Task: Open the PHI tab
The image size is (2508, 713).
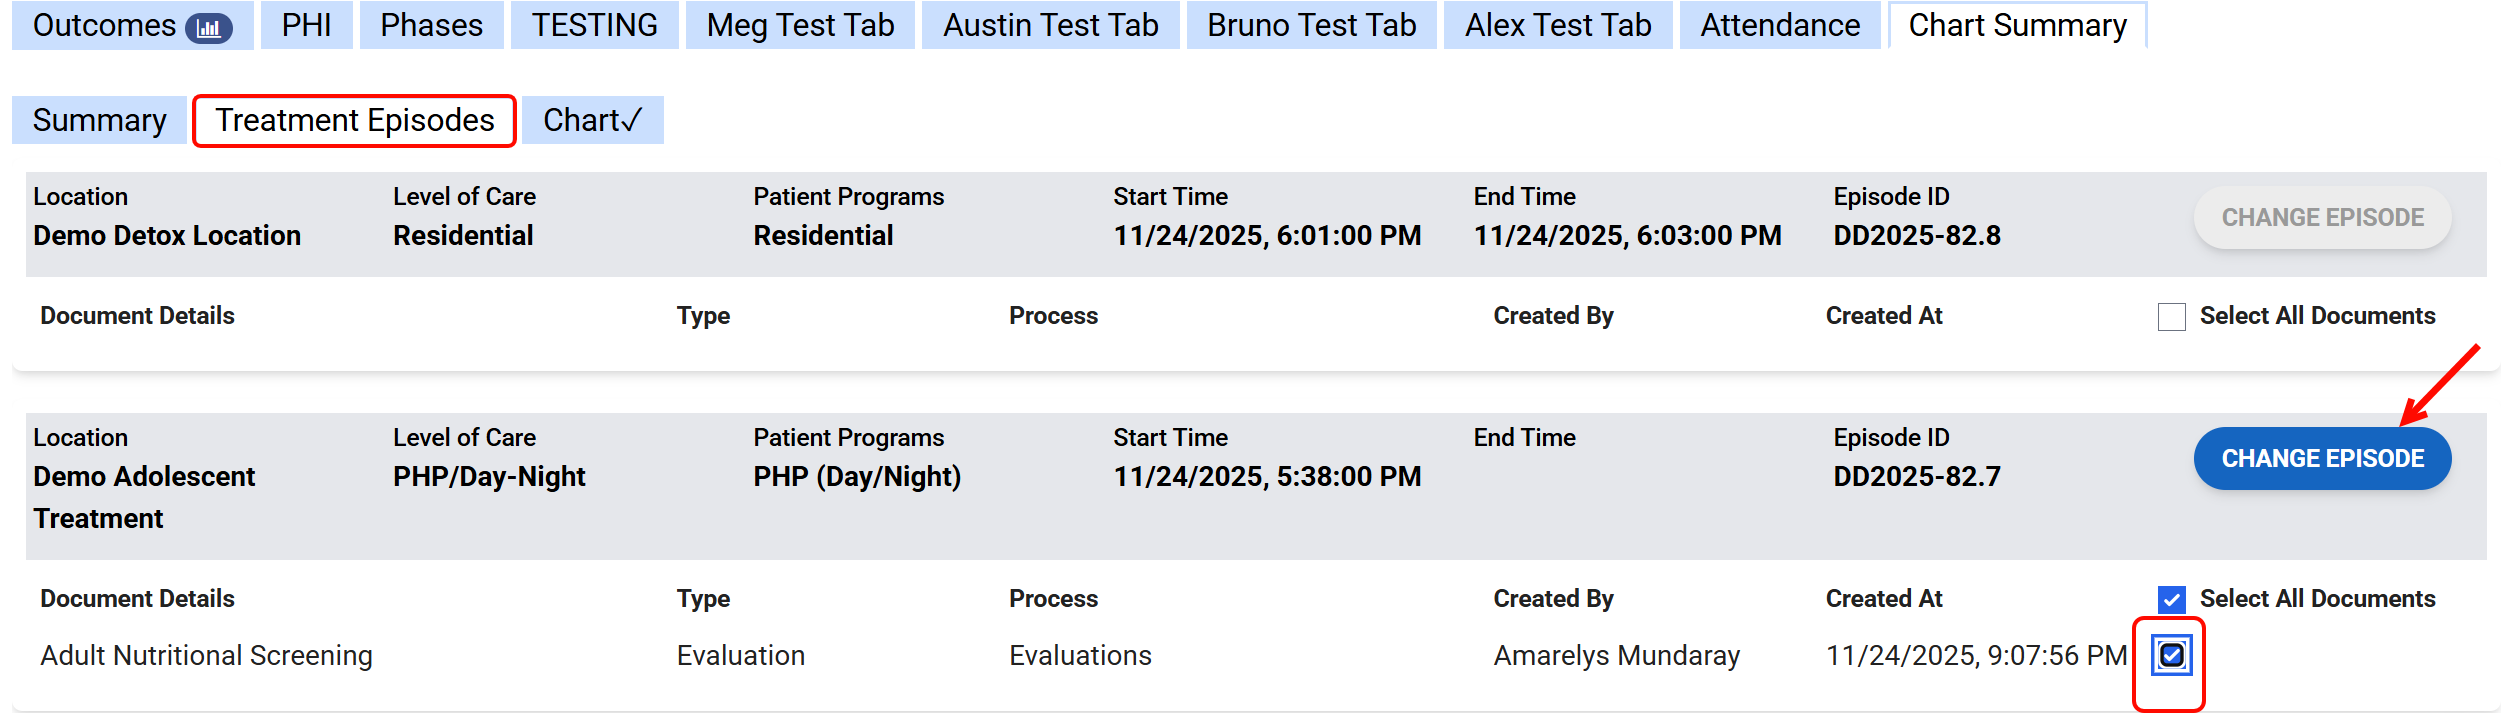Action: [x=306, y=25]
